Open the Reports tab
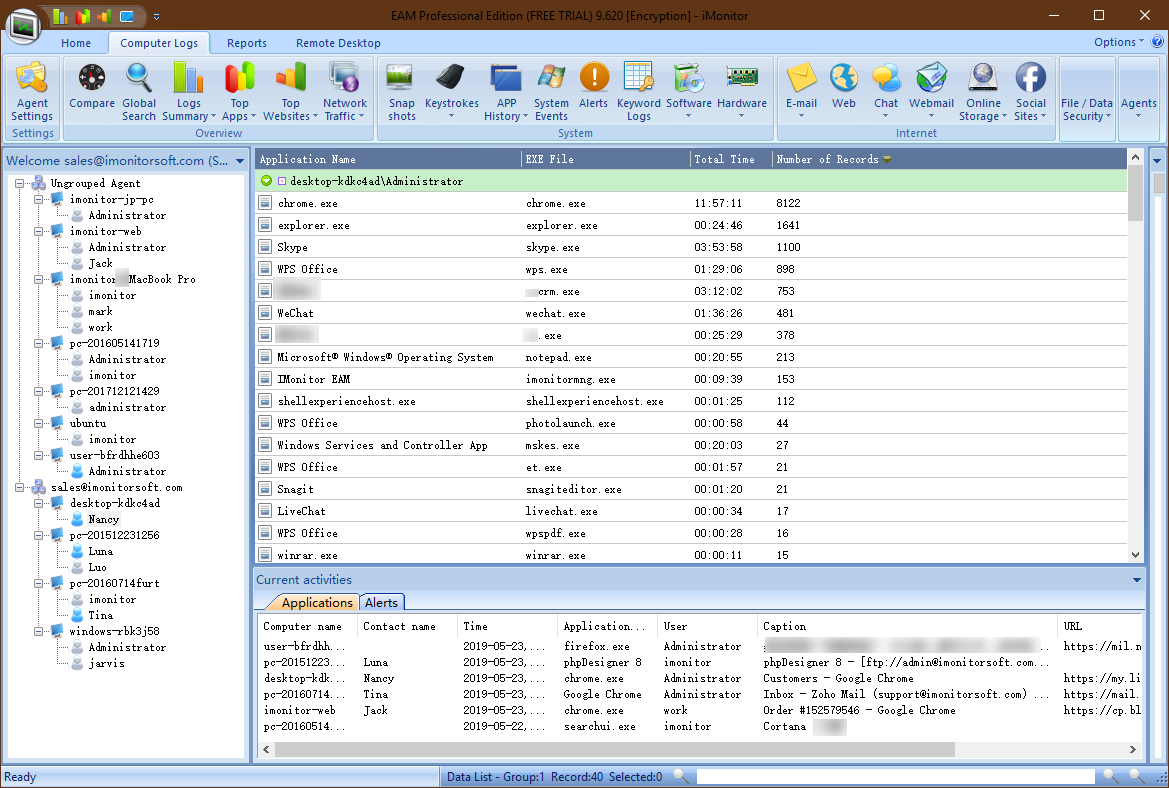The image size is (1169, 788). click(247, 43)
